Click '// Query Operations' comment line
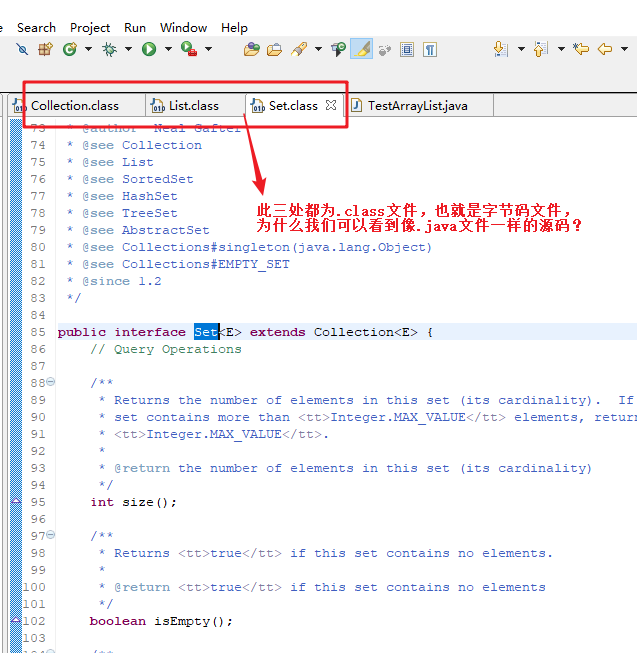The width and height of the screenshot is (637, 653). 166,349
